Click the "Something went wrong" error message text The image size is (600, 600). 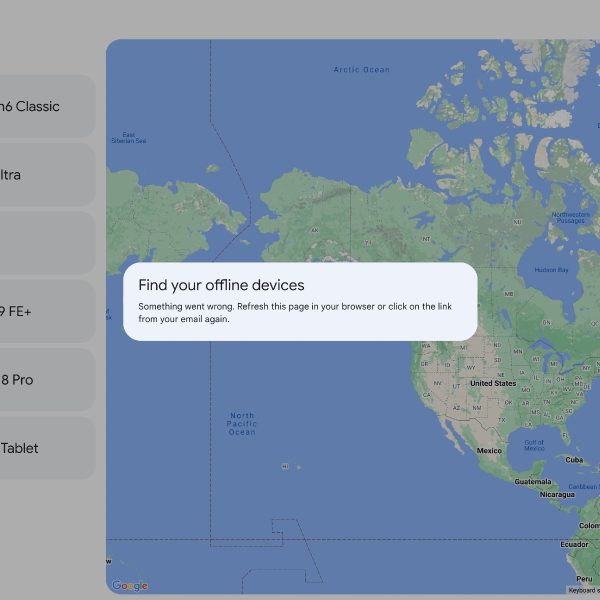[x=300, y=312]
